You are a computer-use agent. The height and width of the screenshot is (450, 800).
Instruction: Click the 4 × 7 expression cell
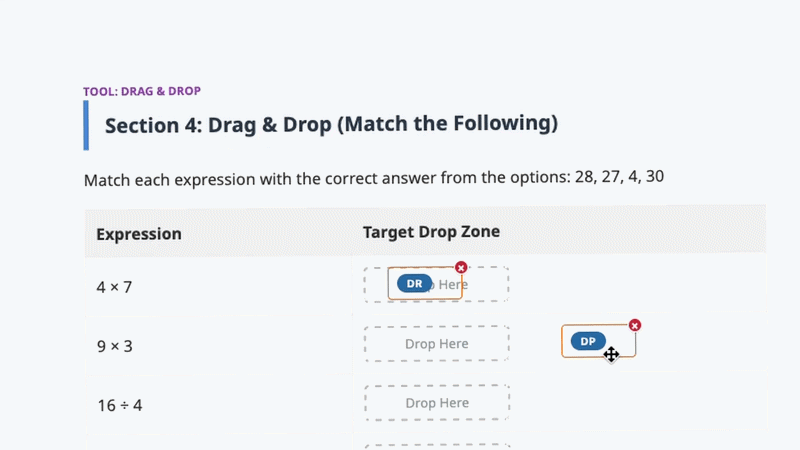(114, 287)
